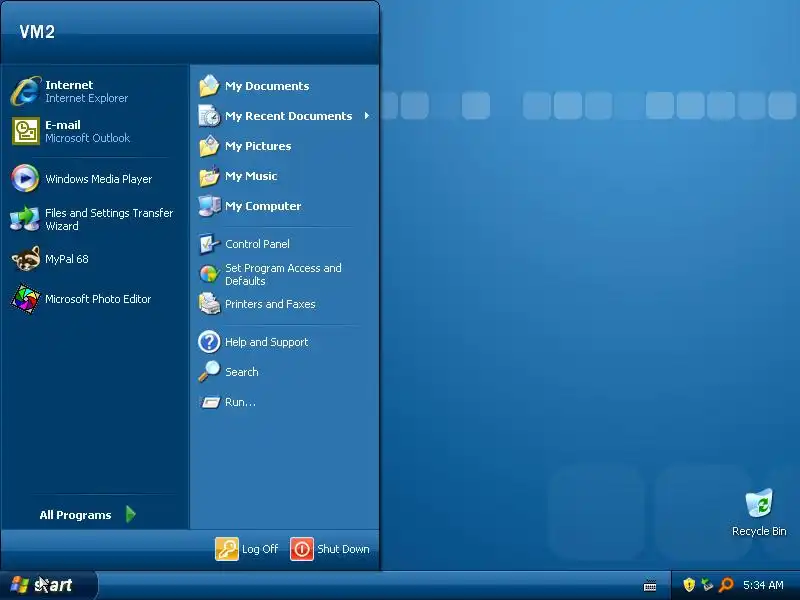The image size is (800, 600).
Task: Click the Start button
Action: [x=48, y=585]
